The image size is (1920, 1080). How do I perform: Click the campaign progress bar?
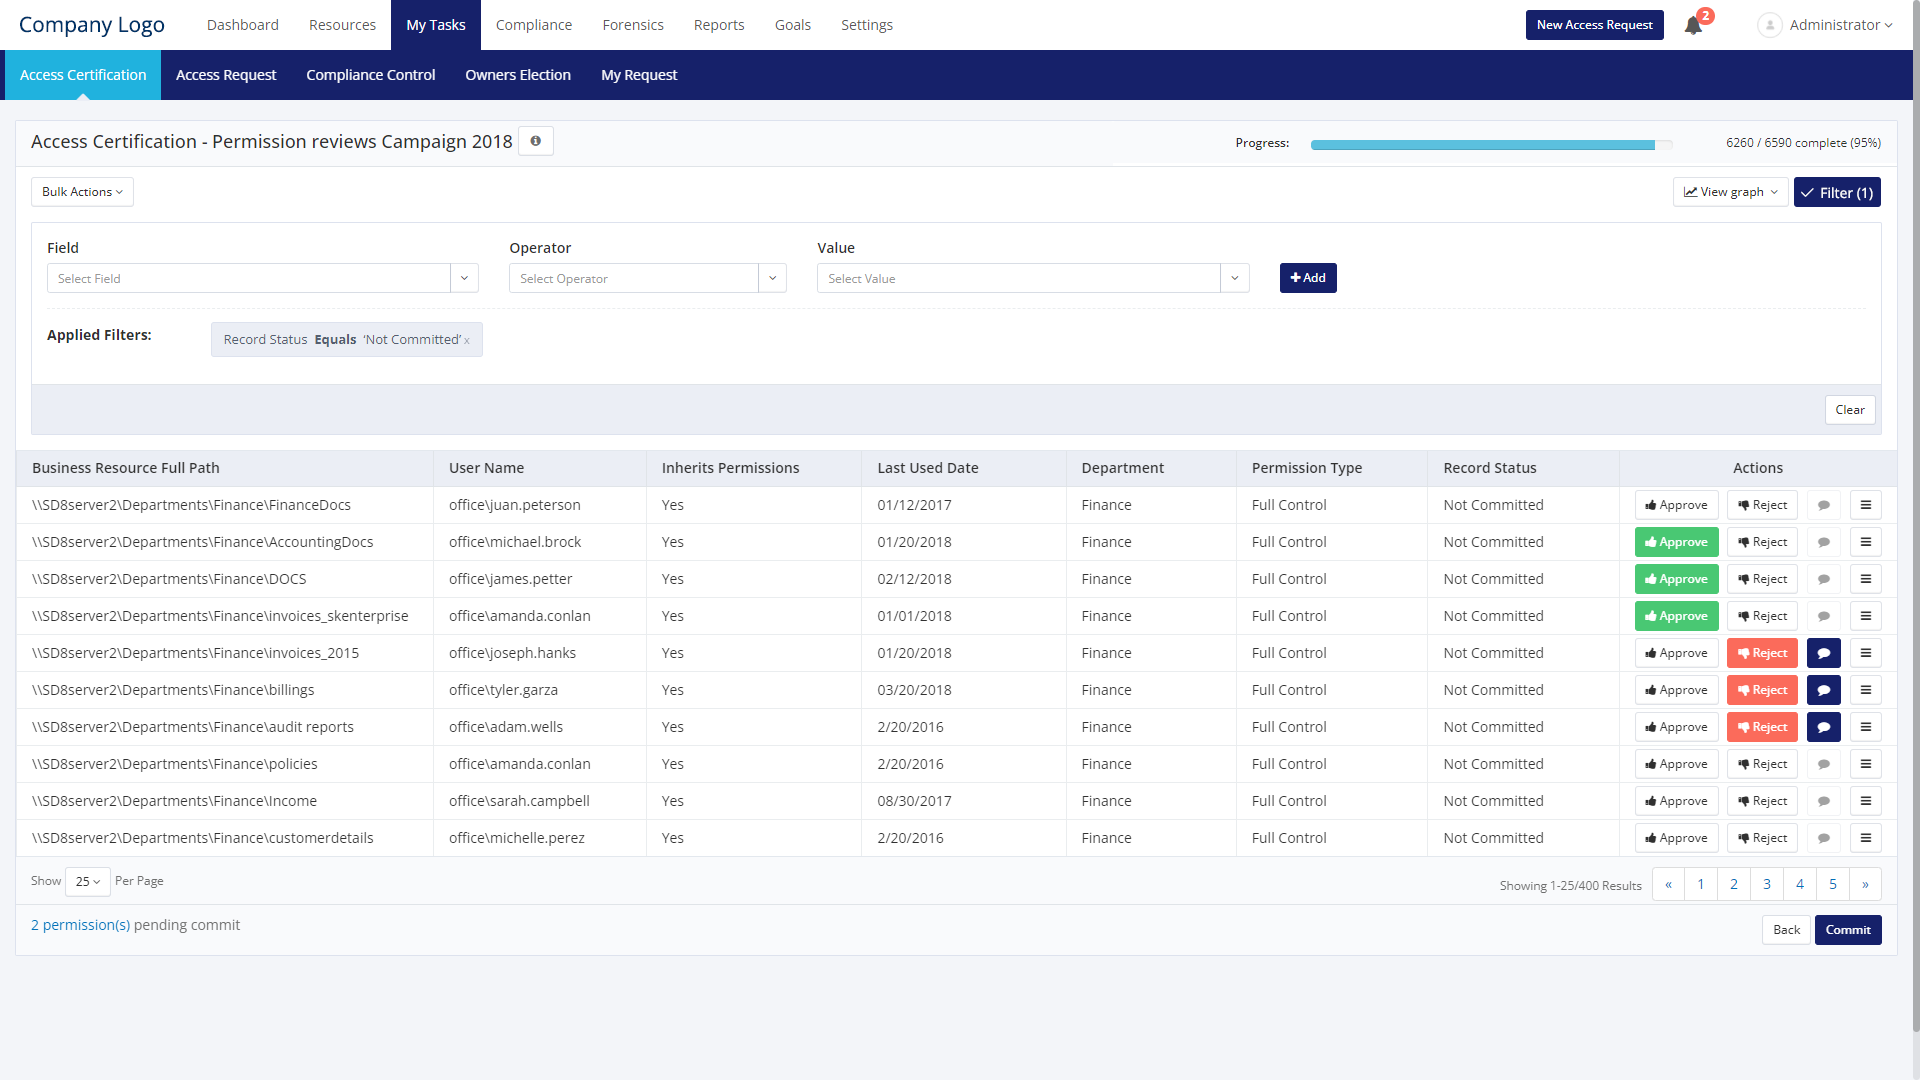click(x=1490, y=144)
